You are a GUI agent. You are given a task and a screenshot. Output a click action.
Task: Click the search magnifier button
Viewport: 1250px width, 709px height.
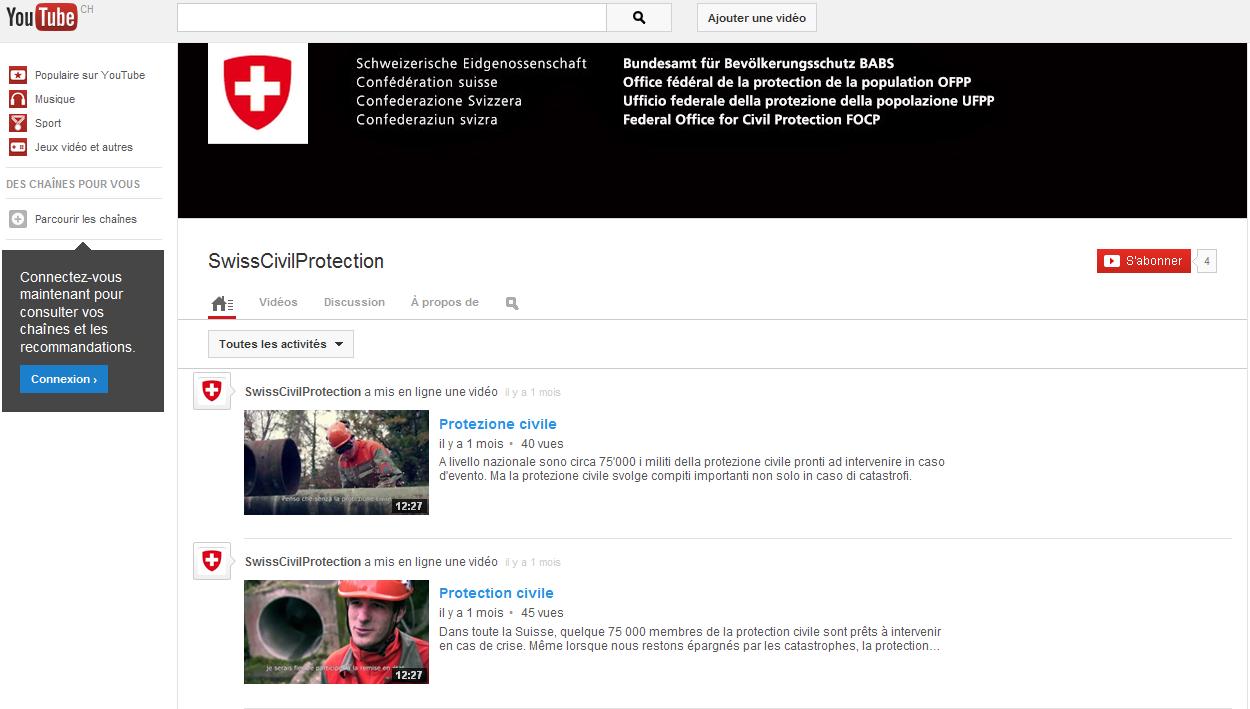(x=639, y=18)
